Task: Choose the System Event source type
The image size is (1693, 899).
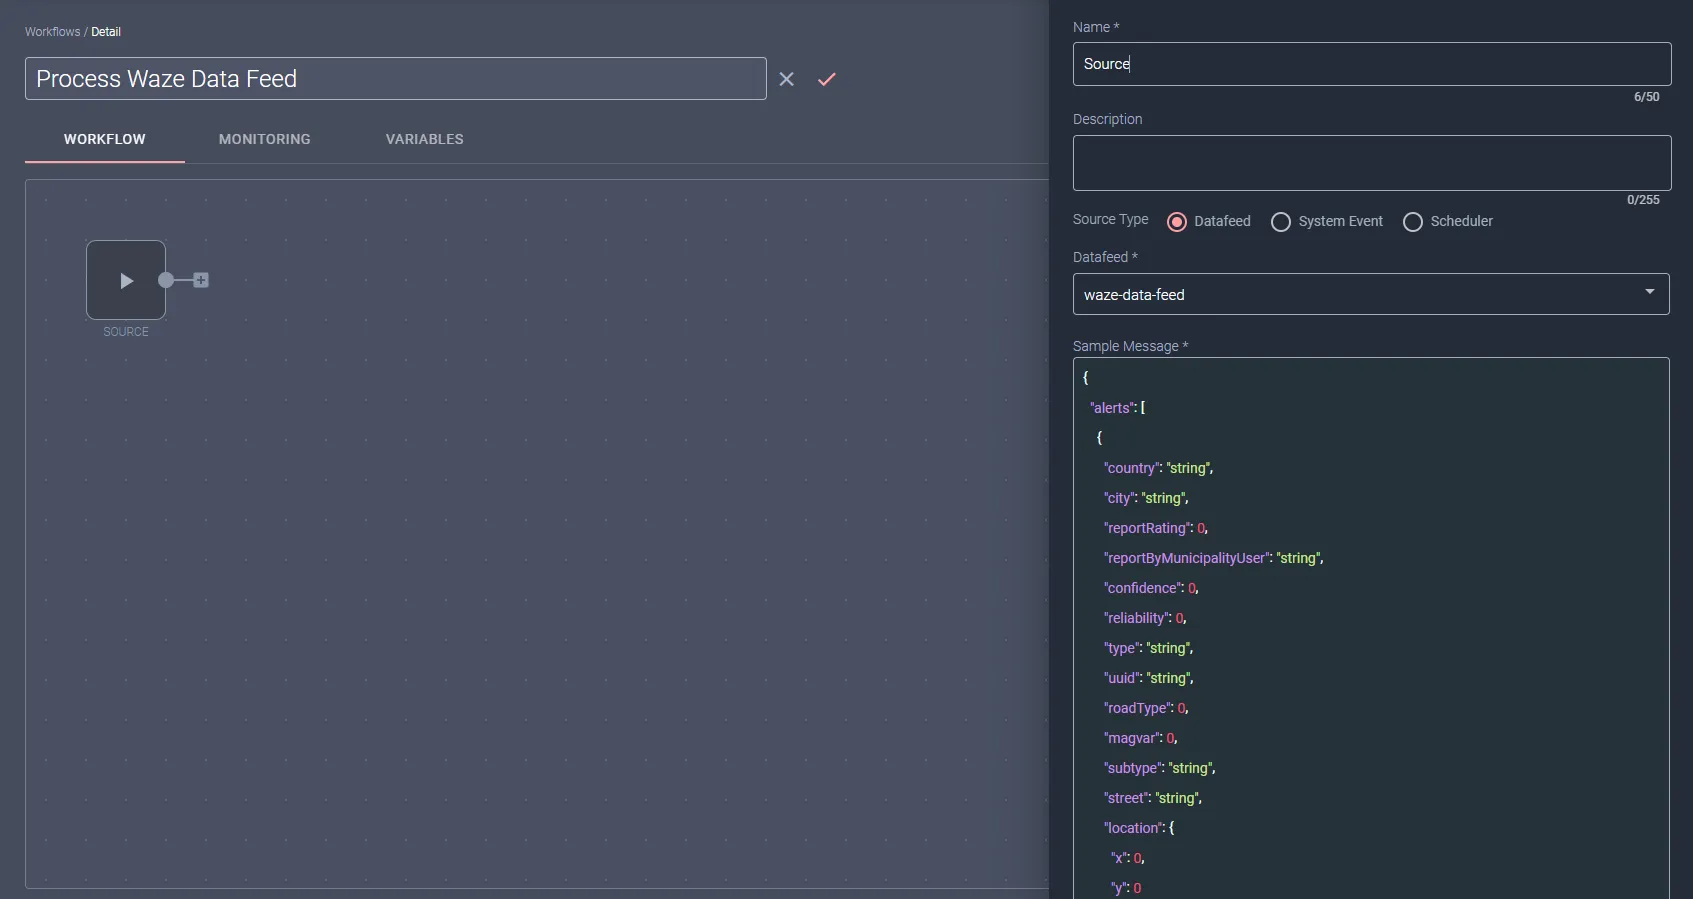Action: coord(1281,222)
